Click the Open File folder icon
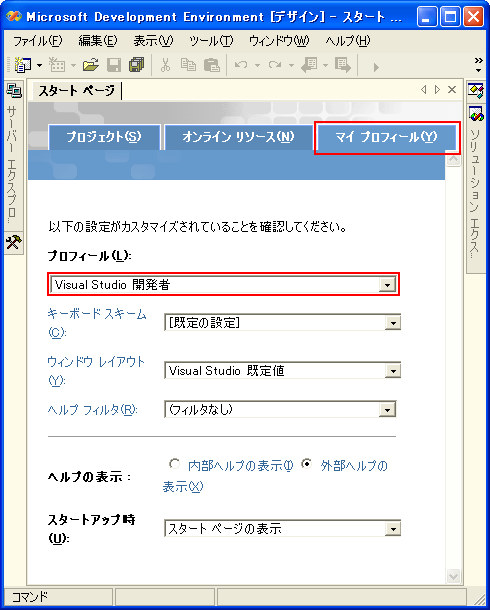 (x=91, y=65)
